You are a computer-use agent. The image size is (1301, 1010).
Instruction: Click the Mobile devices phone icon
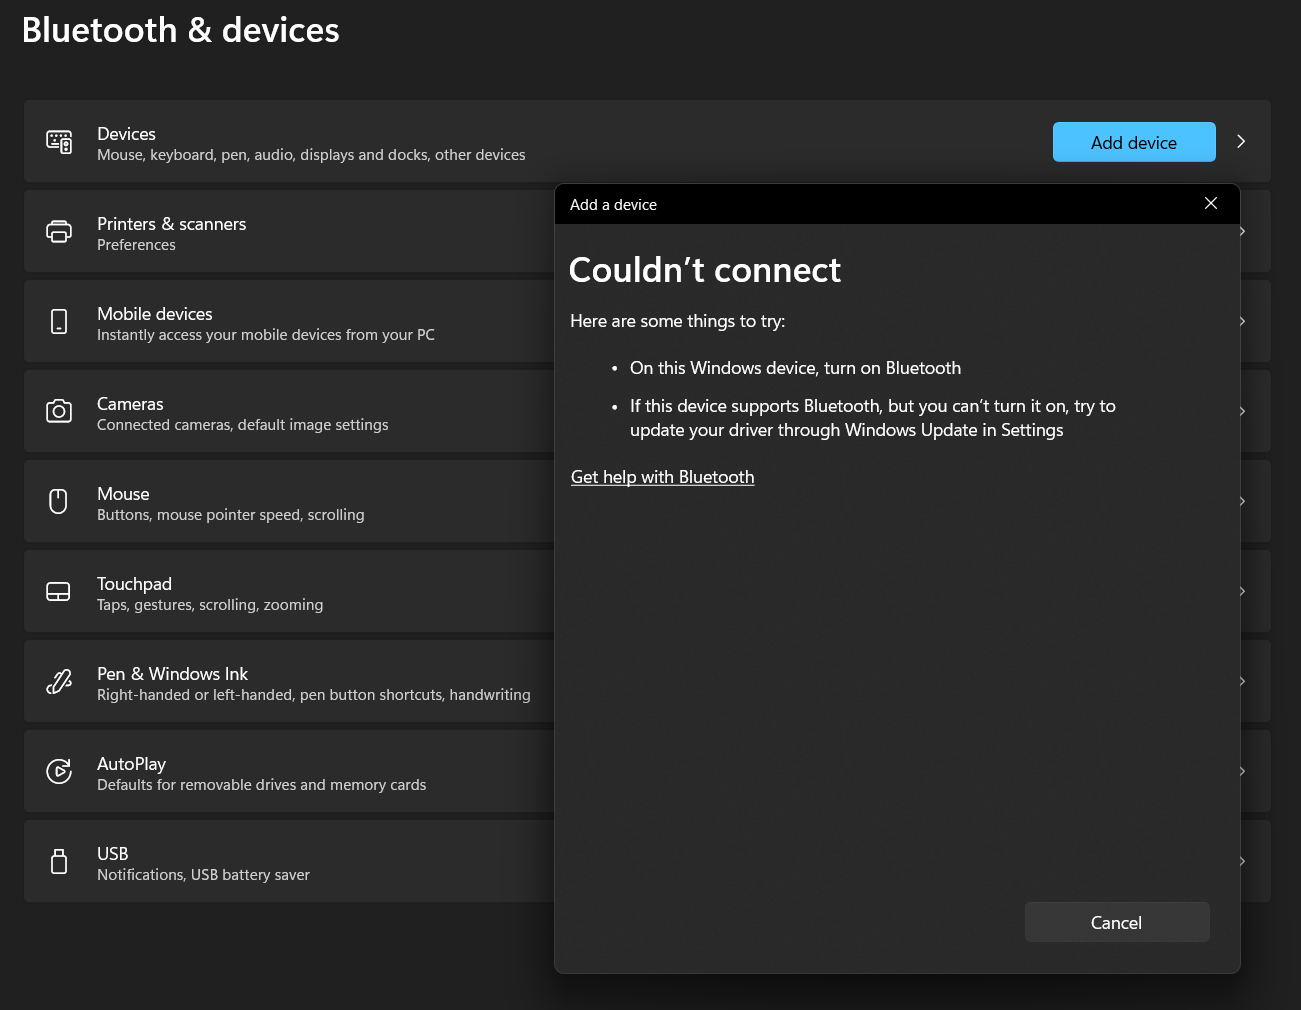tap(59, 321)
